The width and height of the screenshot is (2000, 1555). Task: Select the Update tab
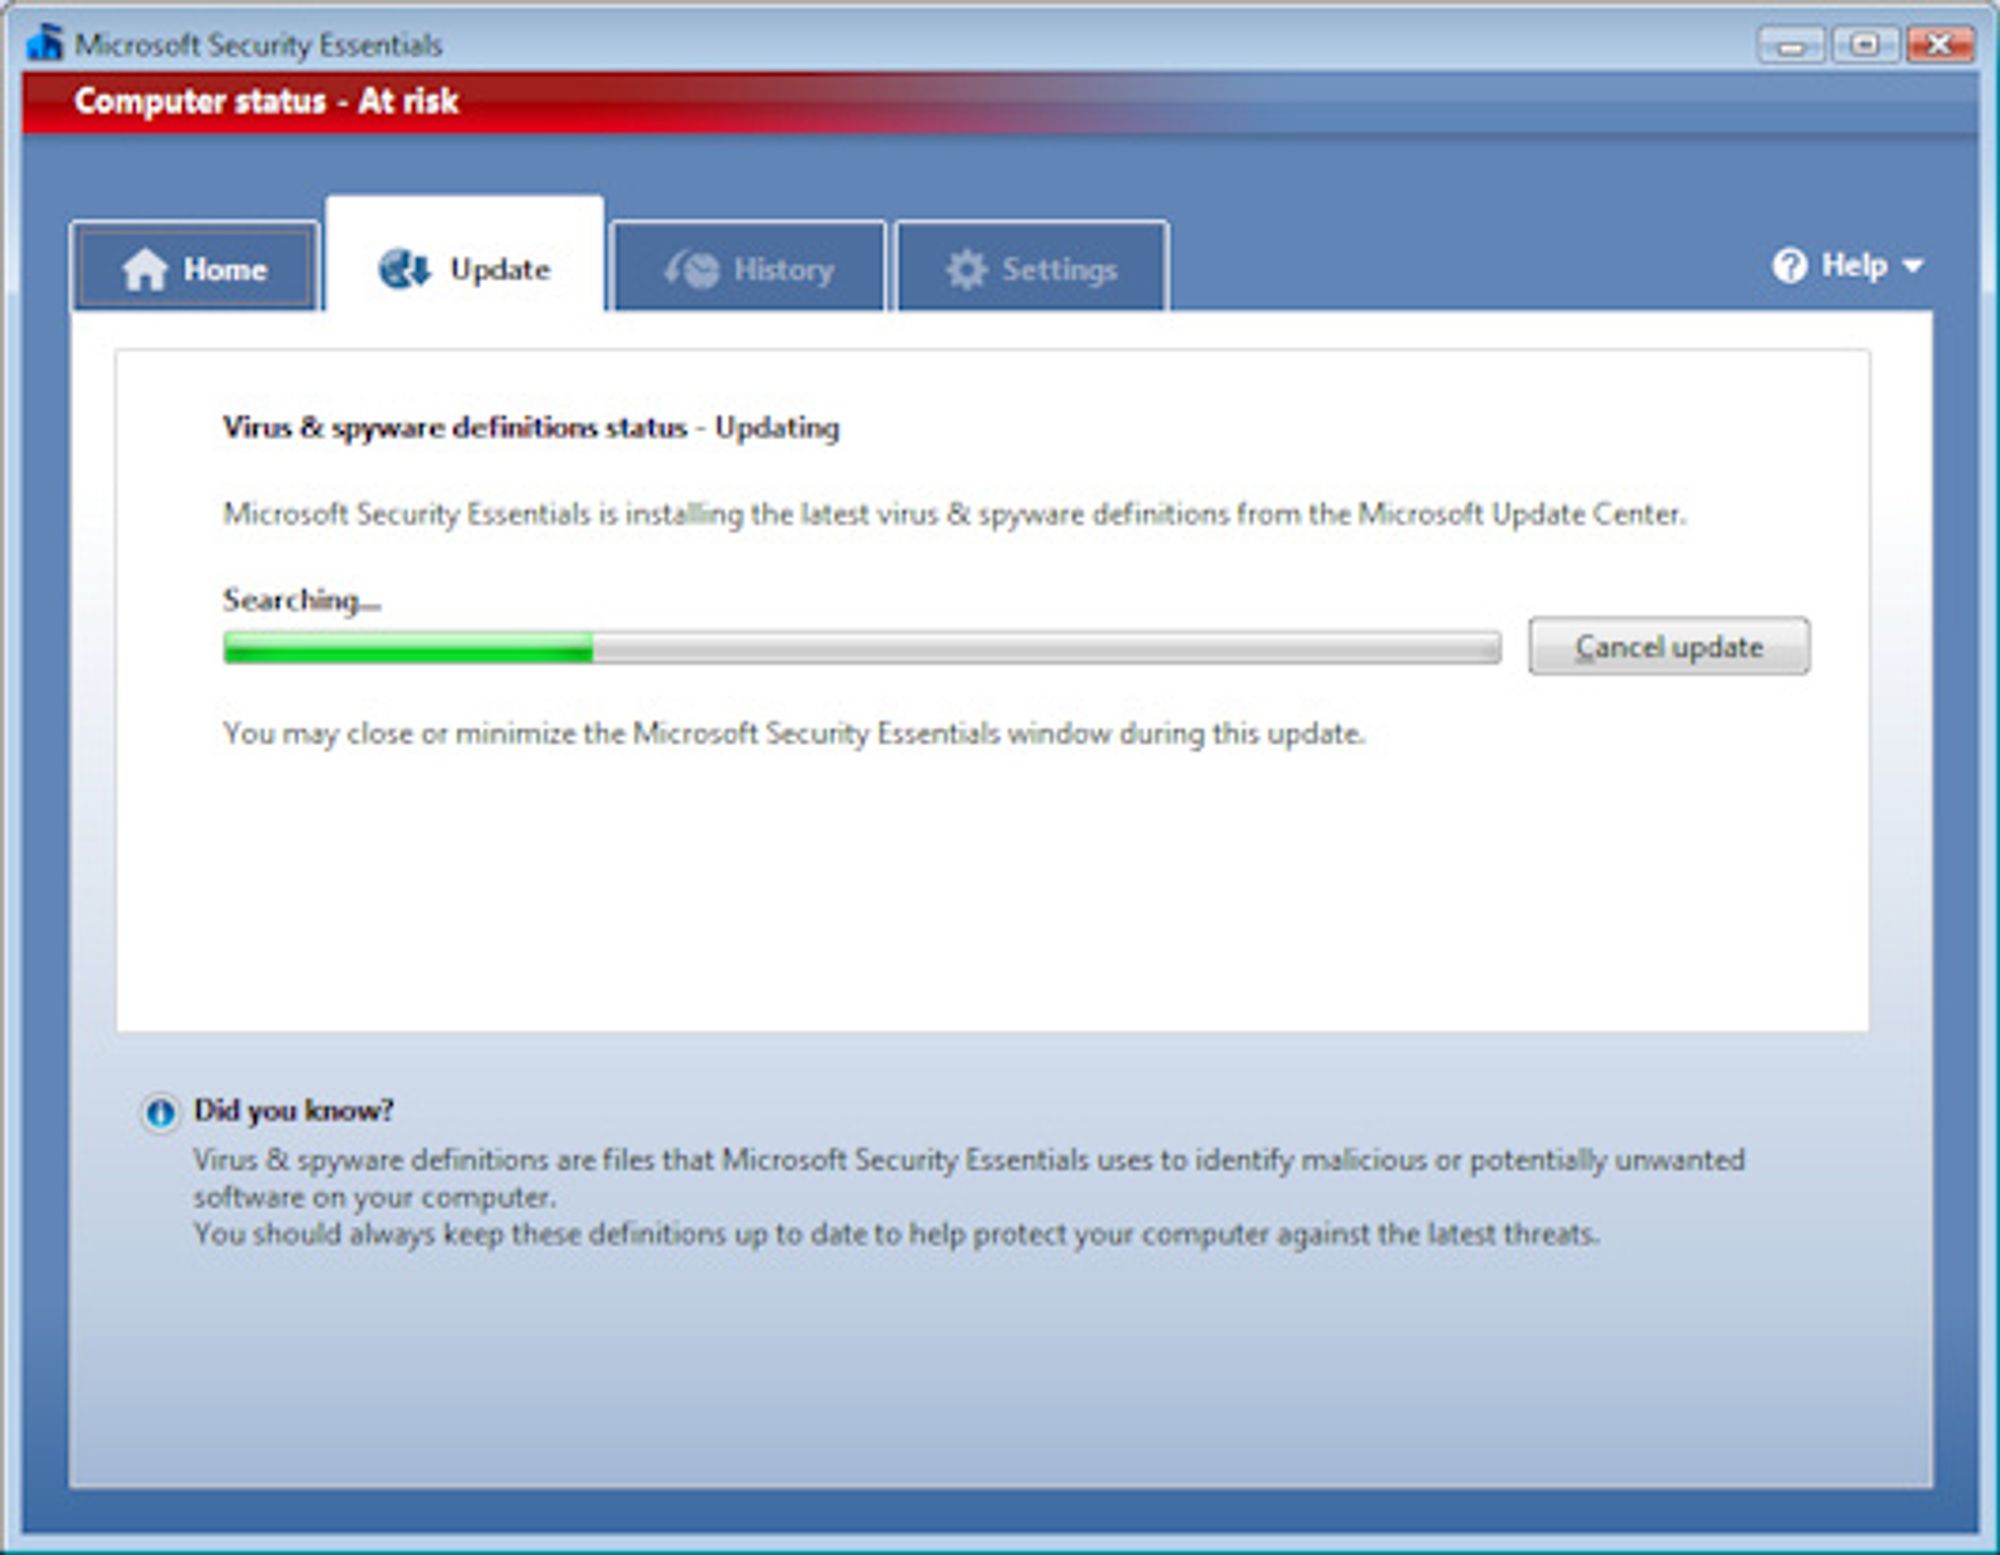[x=465, y=256]
